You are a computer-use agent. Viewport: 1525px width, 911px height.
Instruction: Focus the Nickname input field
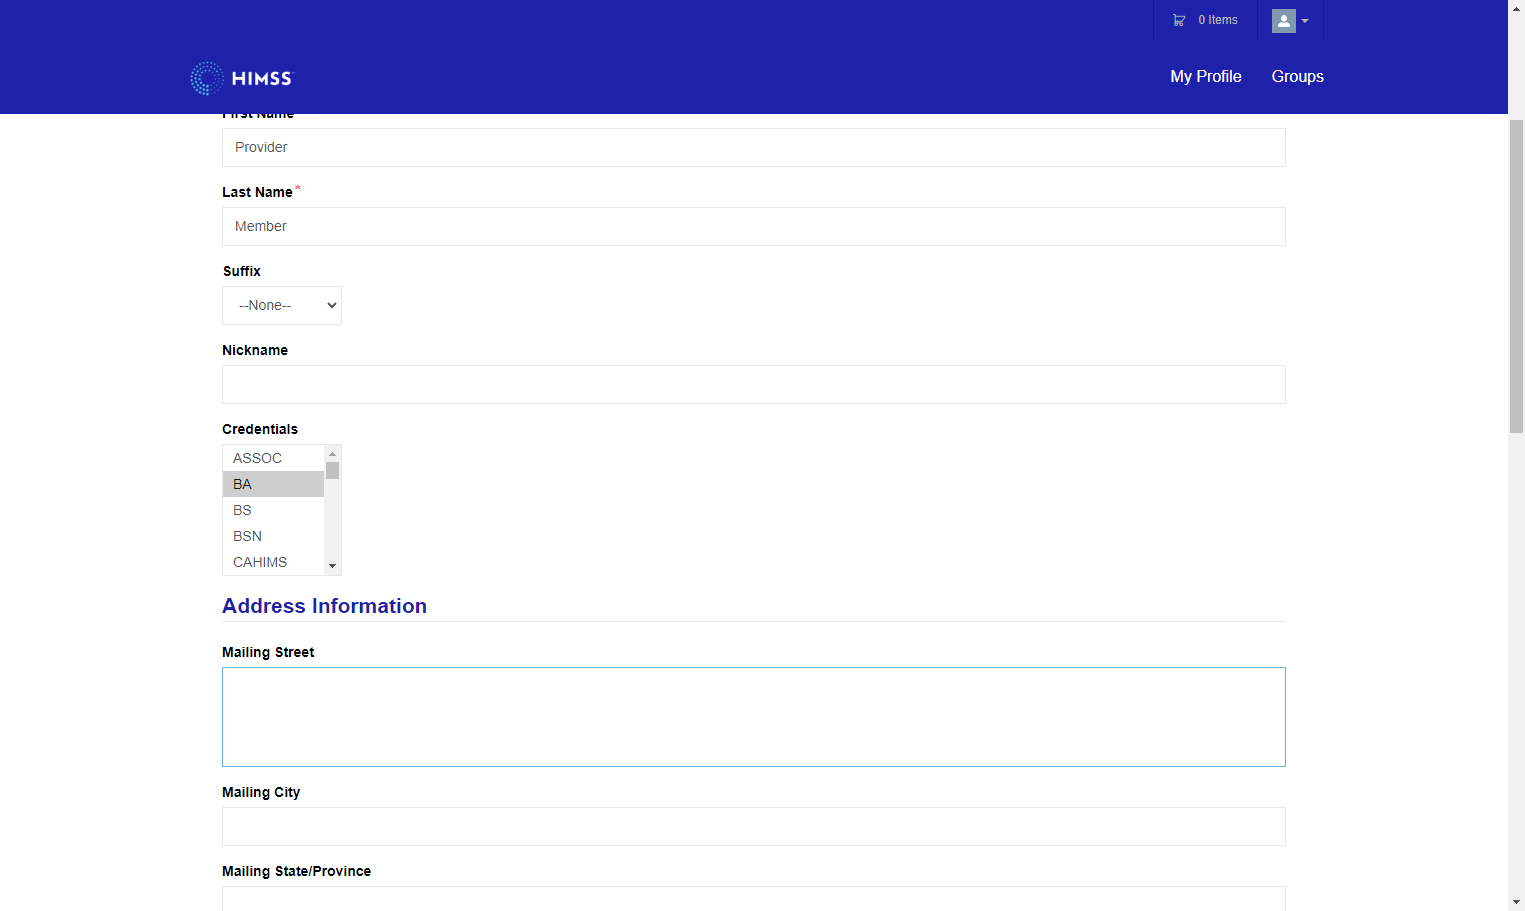754,384
